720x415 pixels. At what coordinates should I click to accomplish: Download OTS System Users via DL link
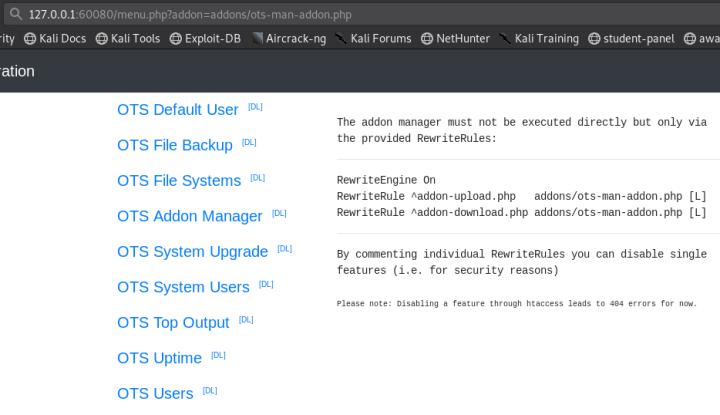[266, 285]
